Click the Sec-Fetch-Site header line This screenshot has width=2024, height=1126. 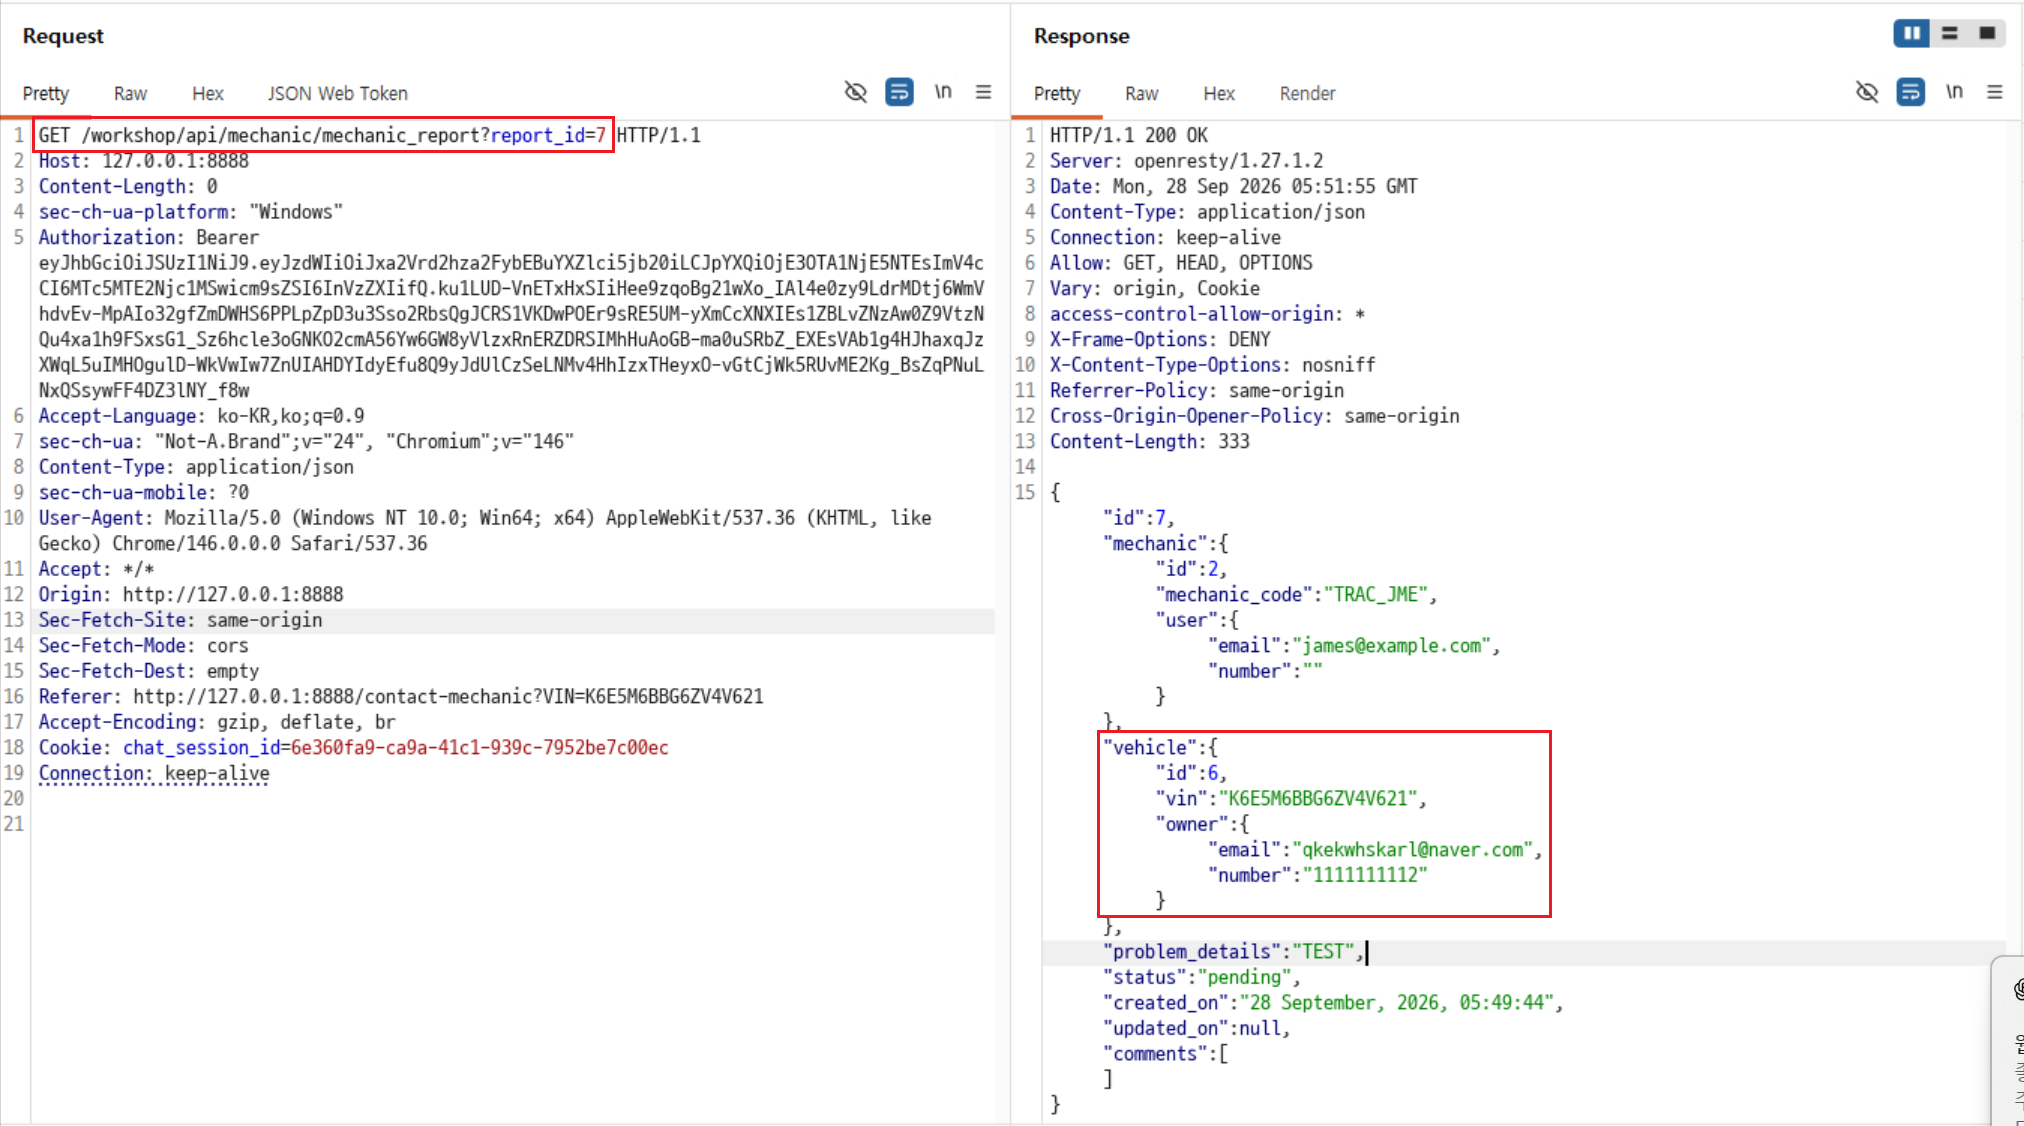point(180,620)
